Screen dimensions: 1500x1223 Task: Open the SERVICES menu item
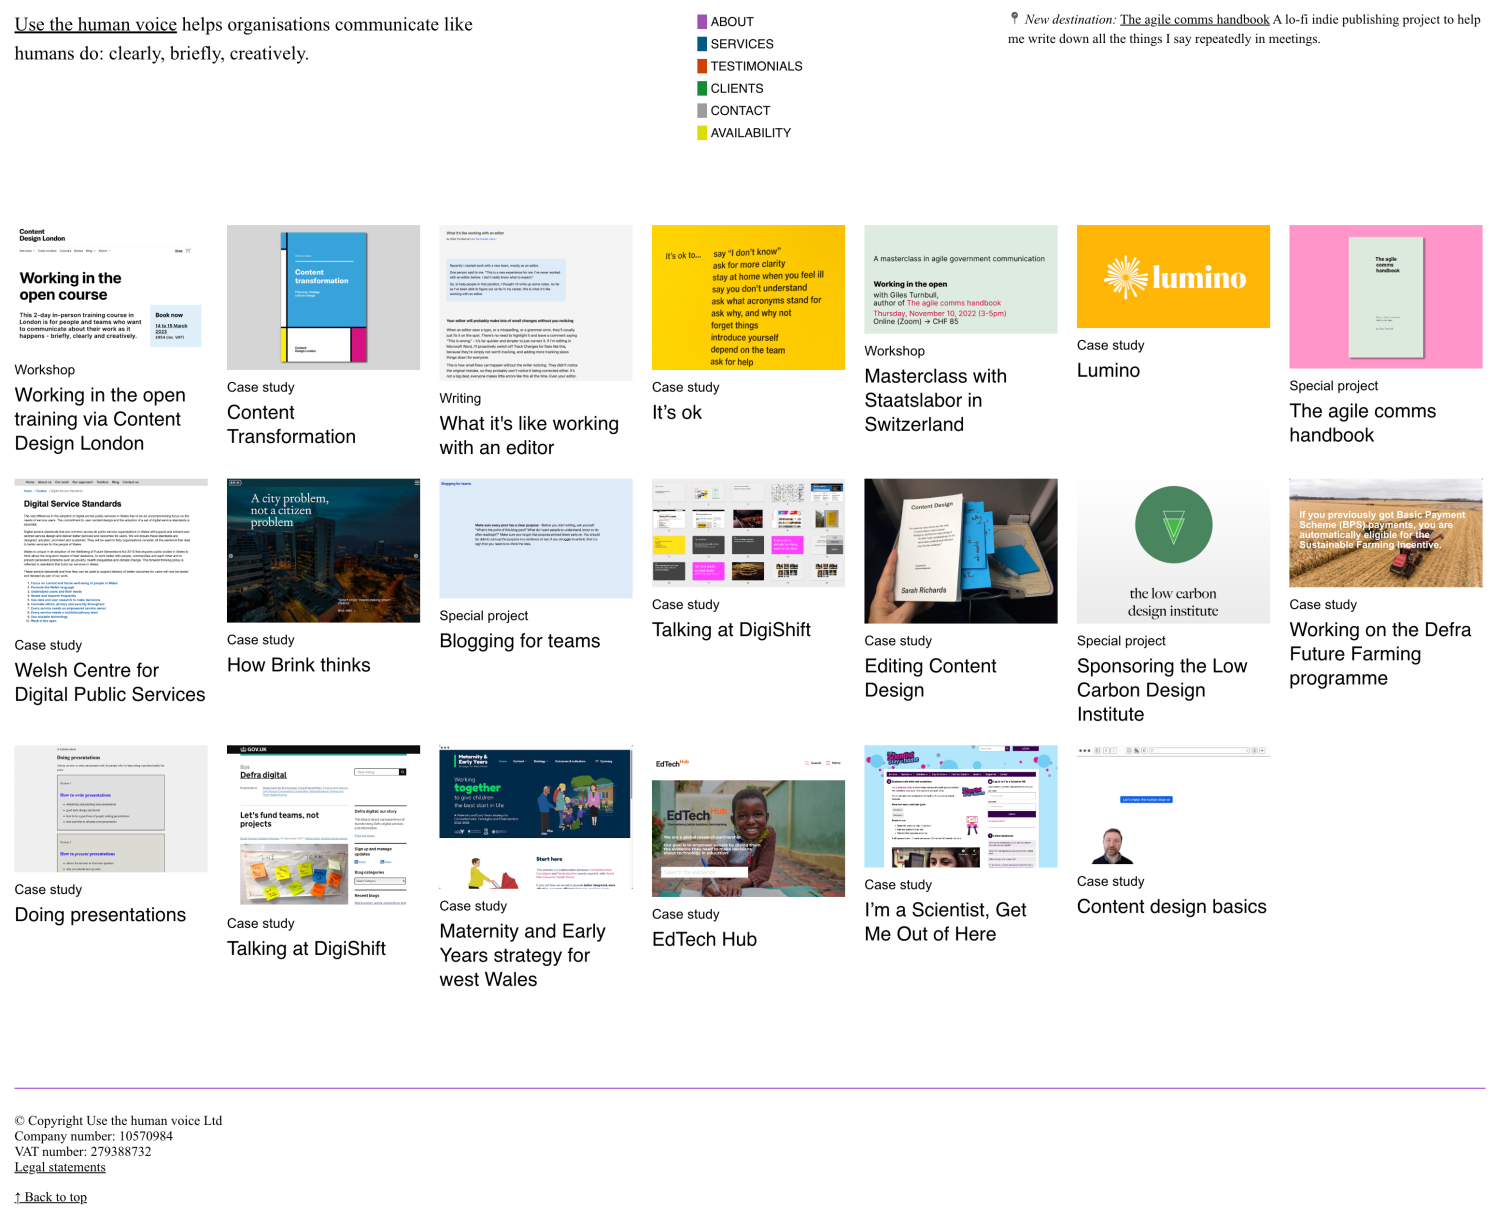(x=741, y=44)
